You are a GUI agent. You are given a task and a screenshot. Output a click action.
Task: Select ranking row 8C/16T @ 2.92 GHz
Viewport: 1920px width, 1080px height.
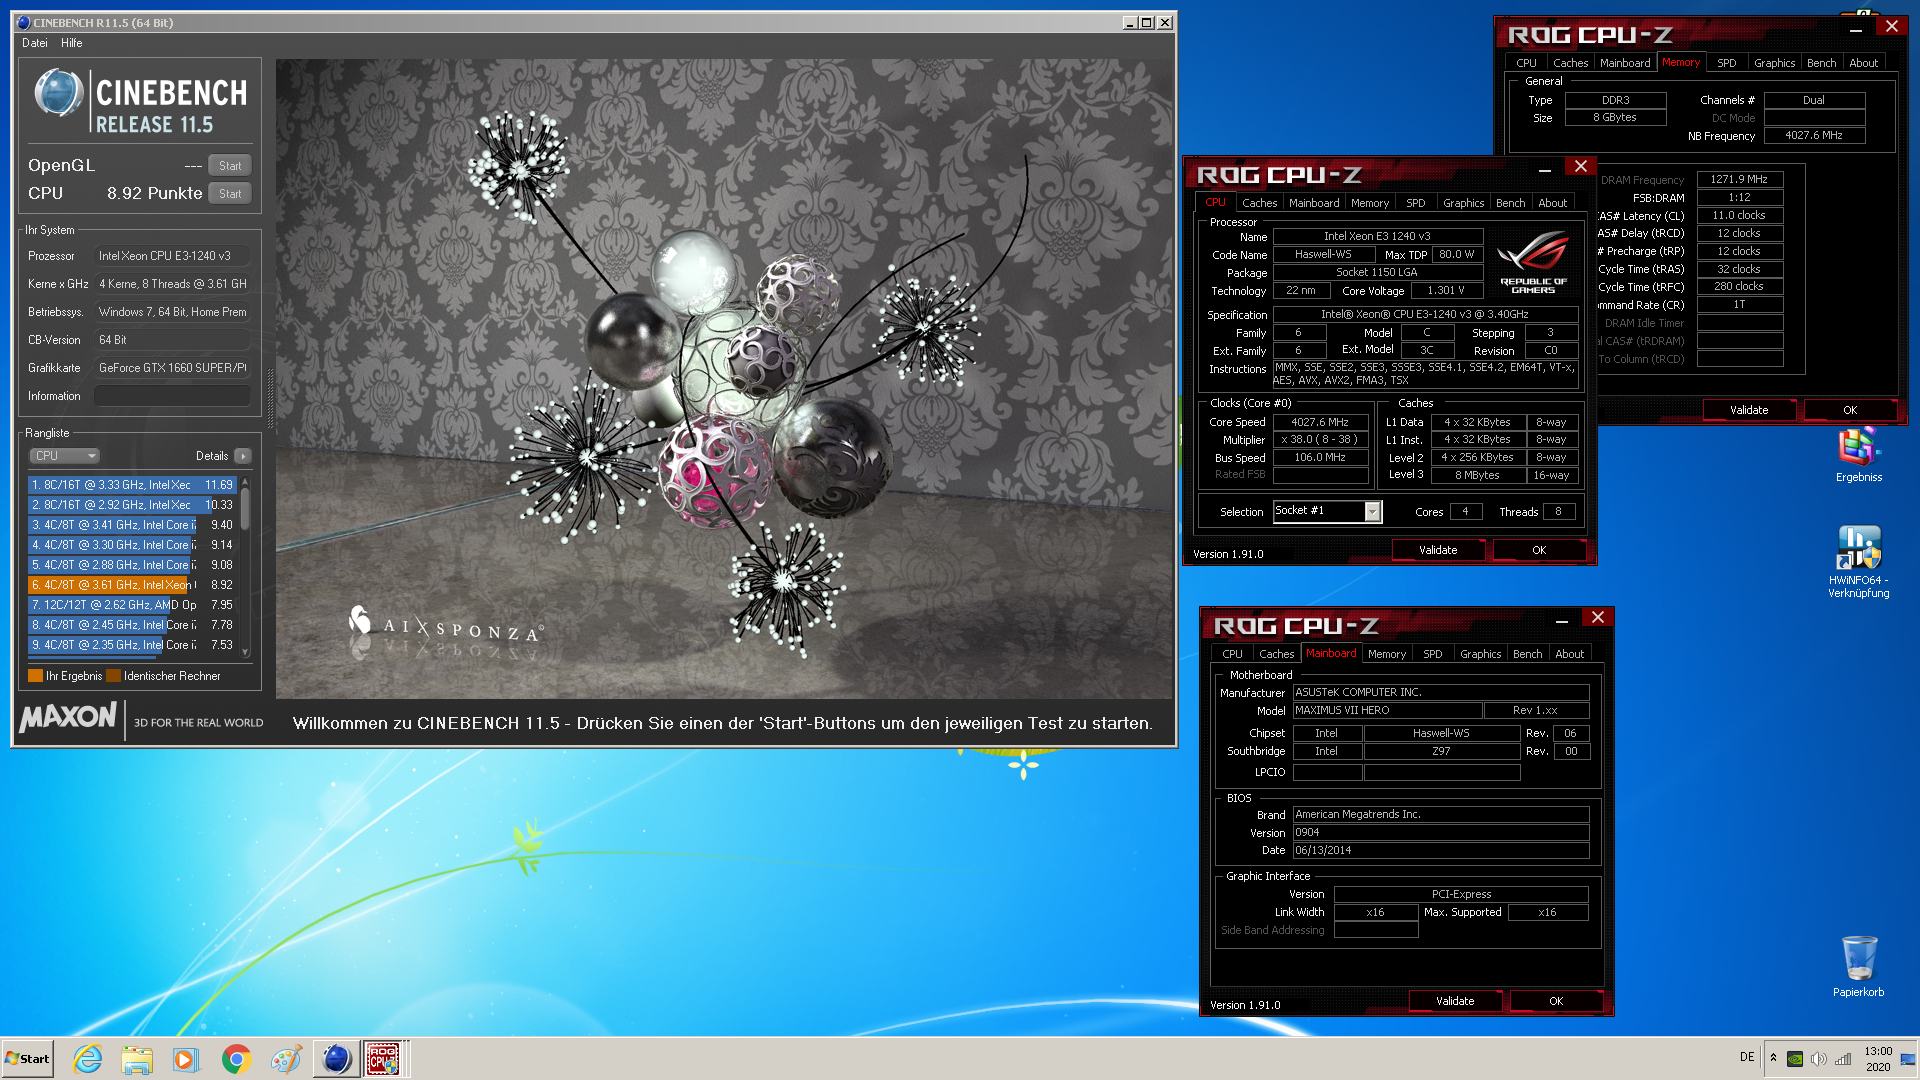(x=131, y=505)
